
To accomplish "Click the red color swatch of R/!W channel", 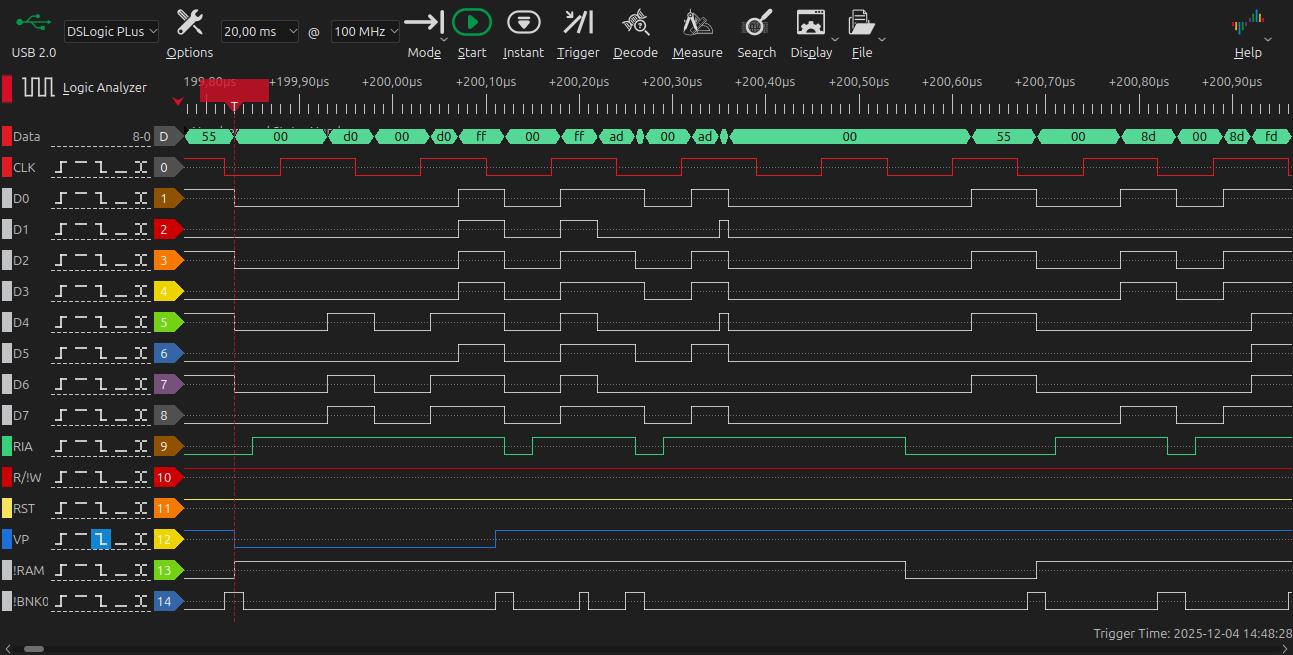I will (7, 478).
